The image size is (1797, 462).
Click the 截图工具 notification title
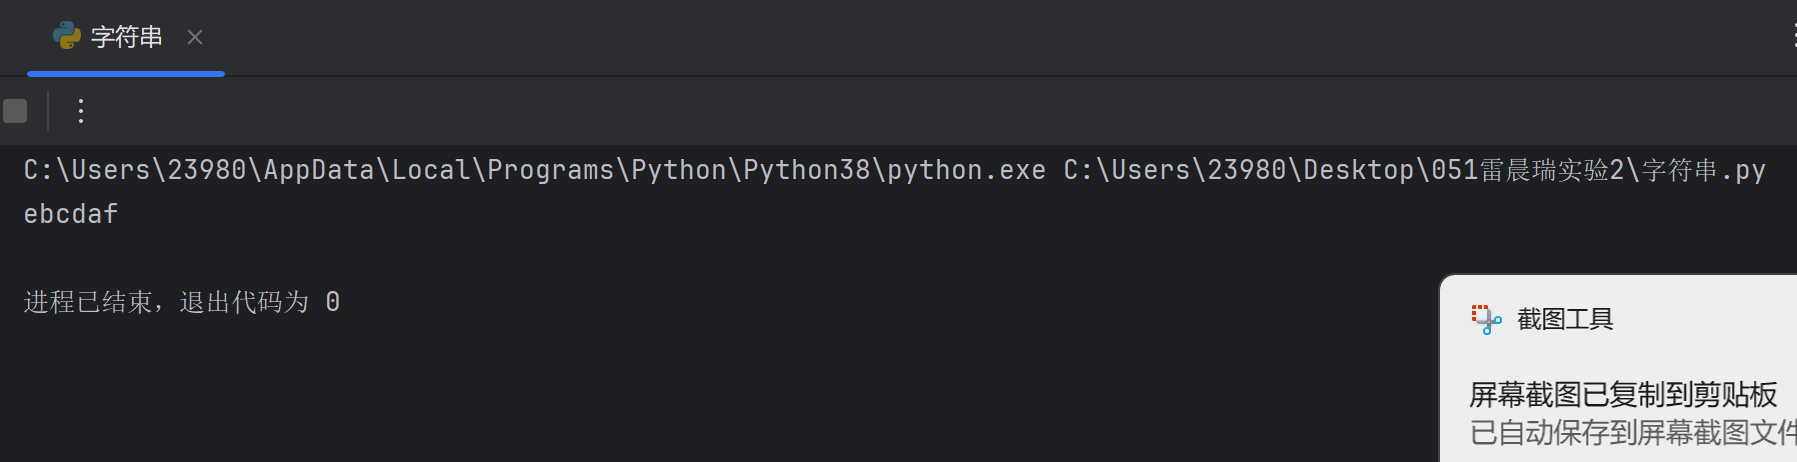(1565, 320)
